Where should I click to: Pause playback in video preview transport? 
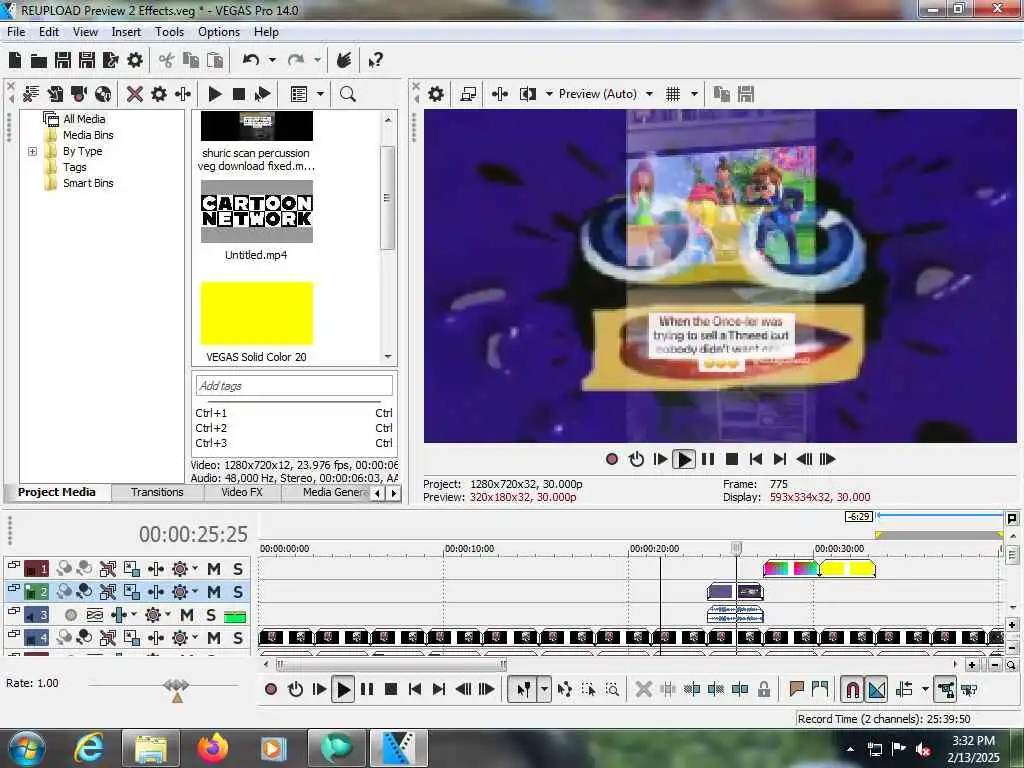(708, 459)
